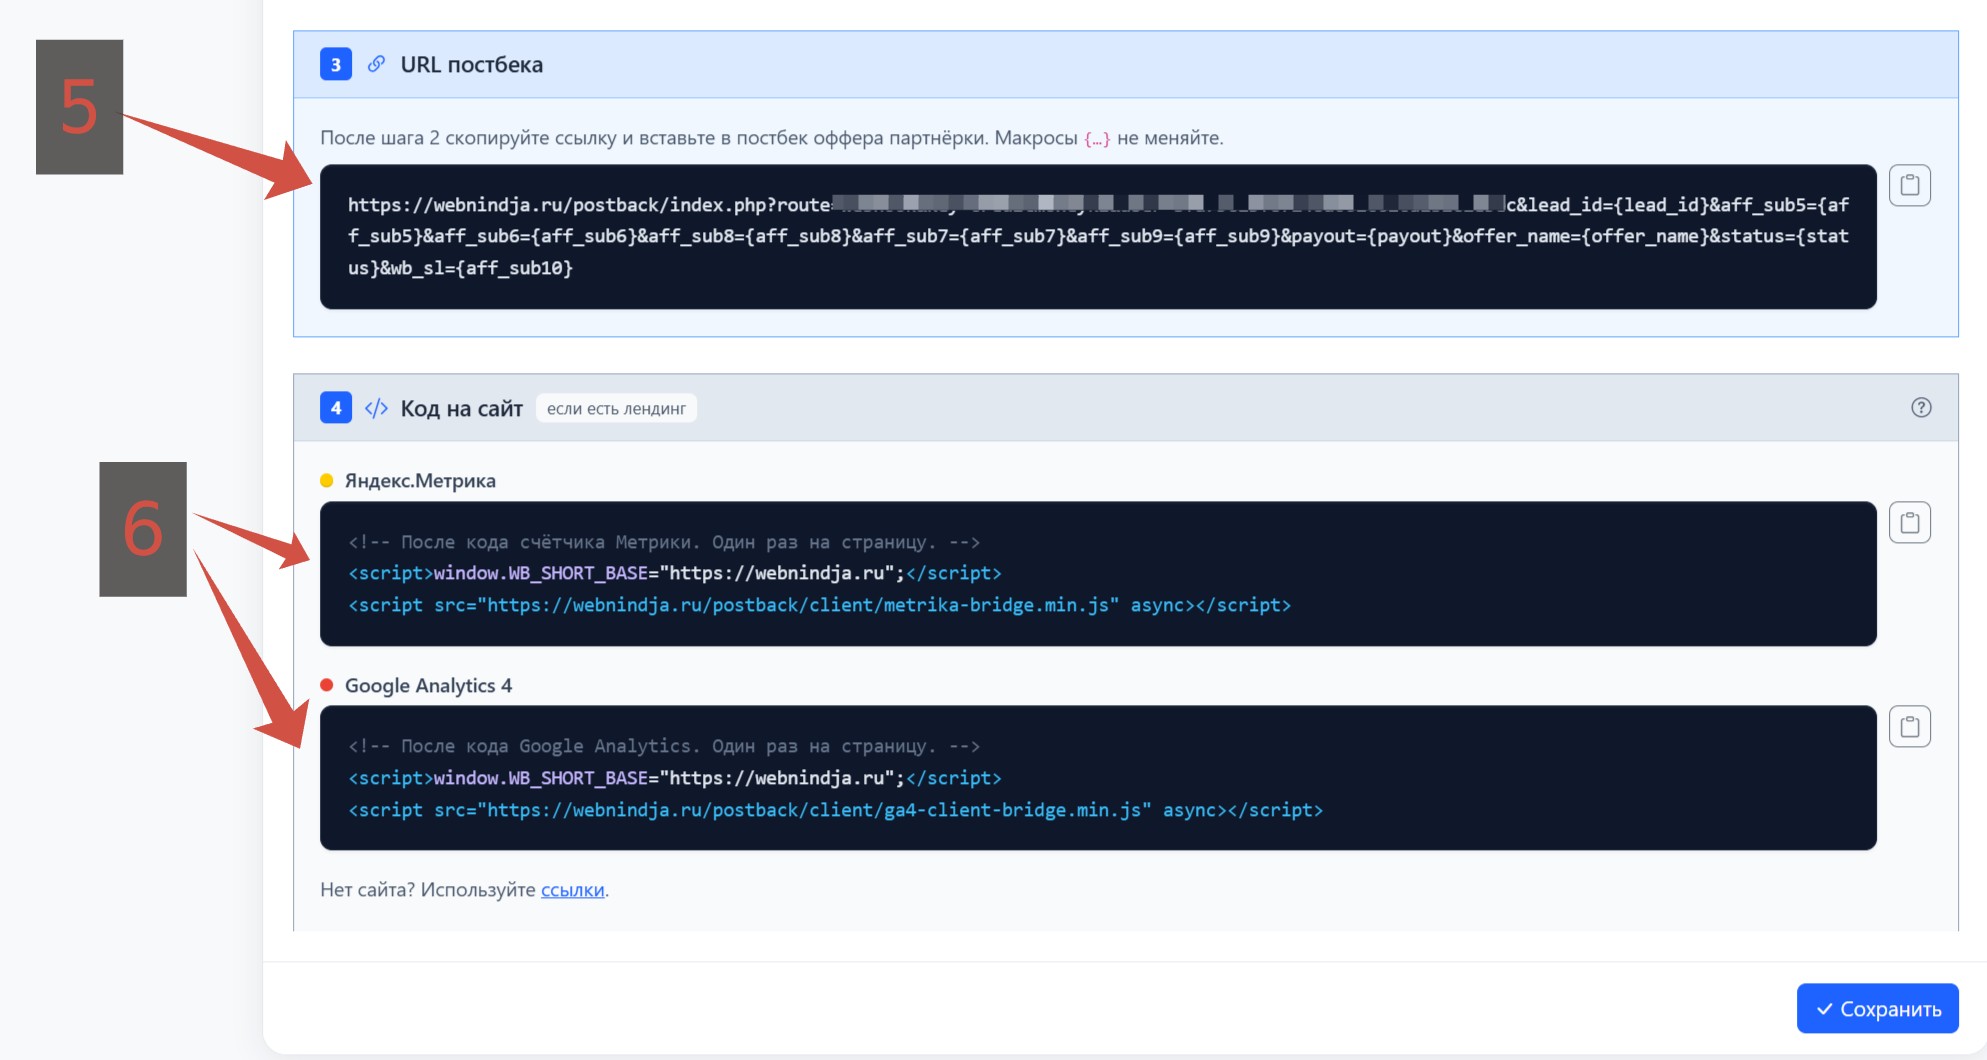The width and height of the screenshot is (1987, 1060).
Task: Click the metrika-bridge.min.js script line
Action: point(820,605)
